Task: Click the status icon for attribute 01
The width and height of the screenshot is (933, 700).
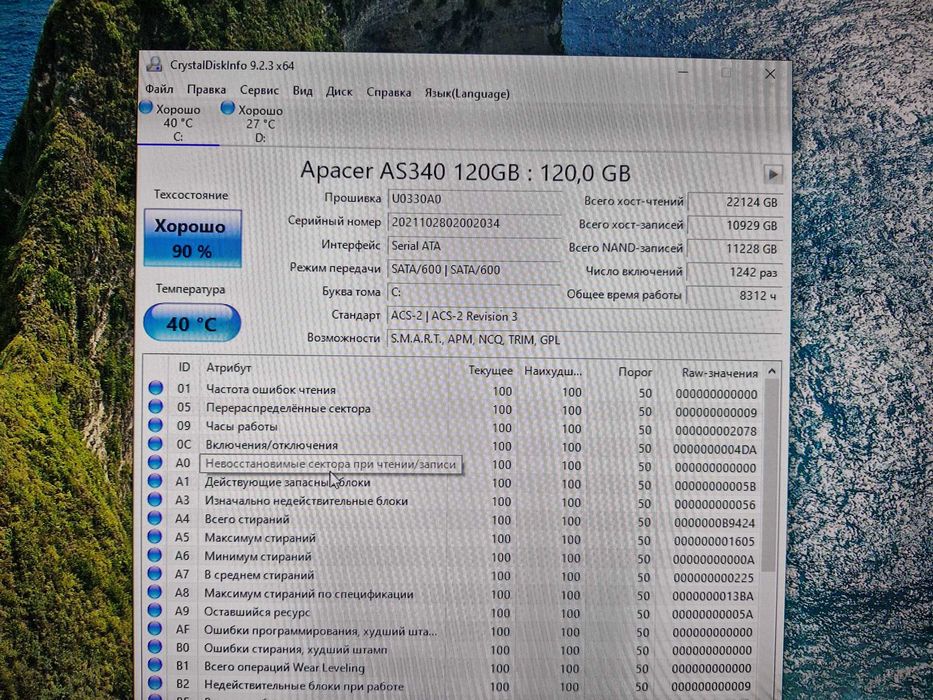Action: click(156, 388)
